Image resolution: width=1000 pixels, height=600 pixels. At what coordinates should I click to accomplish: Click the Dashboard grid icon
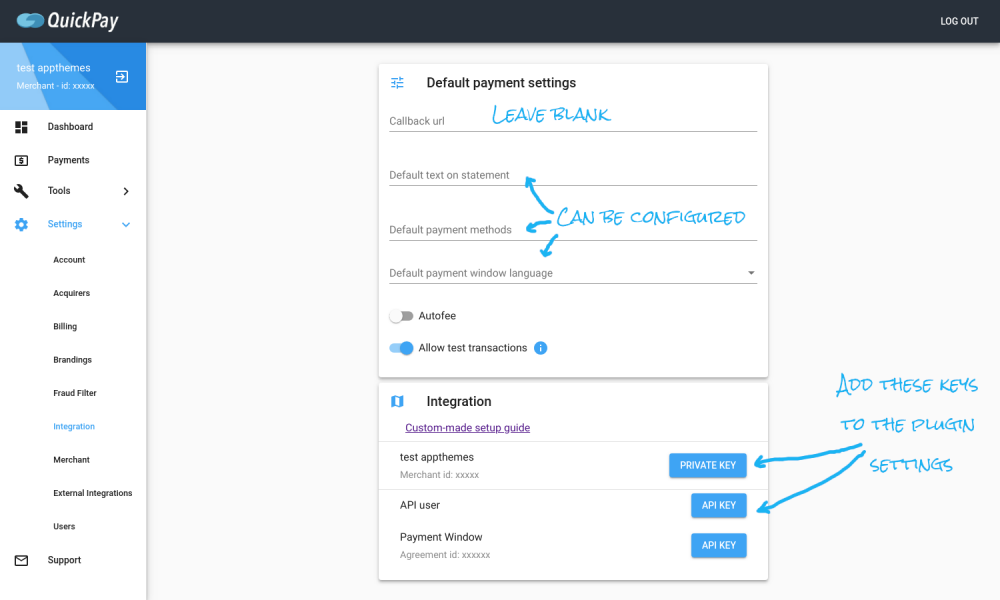point(21,127)
